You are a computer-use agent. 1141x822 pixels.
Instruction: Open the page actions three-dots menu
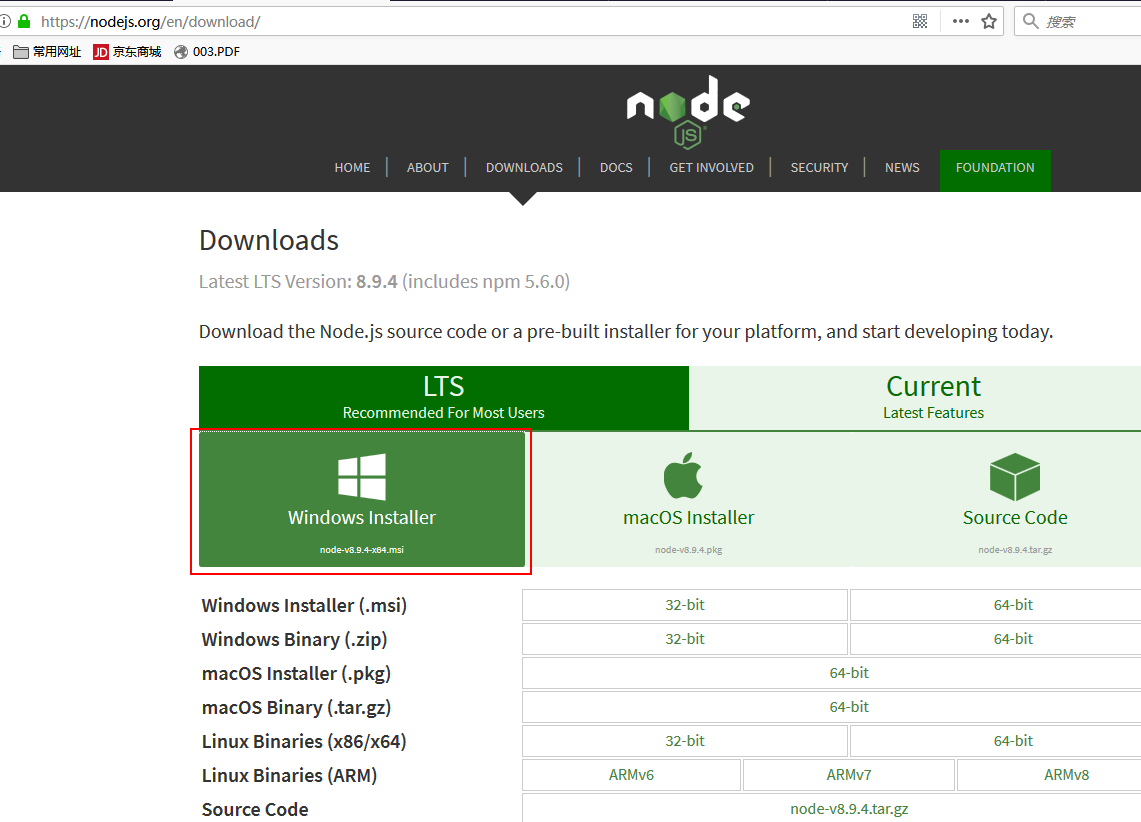tap(961, 21)
